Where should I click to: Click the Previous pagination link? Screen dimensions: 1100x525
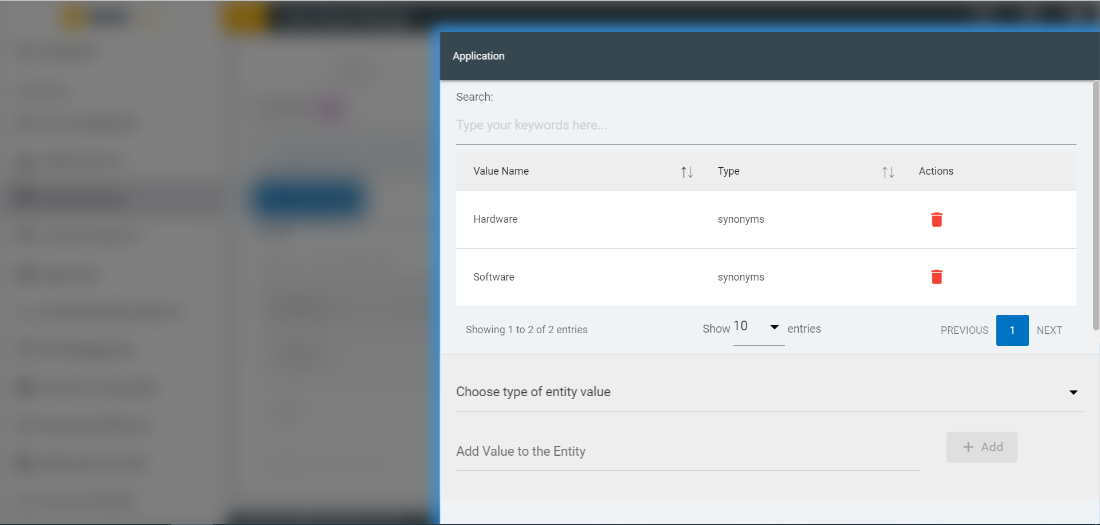[x=964, y=330]
